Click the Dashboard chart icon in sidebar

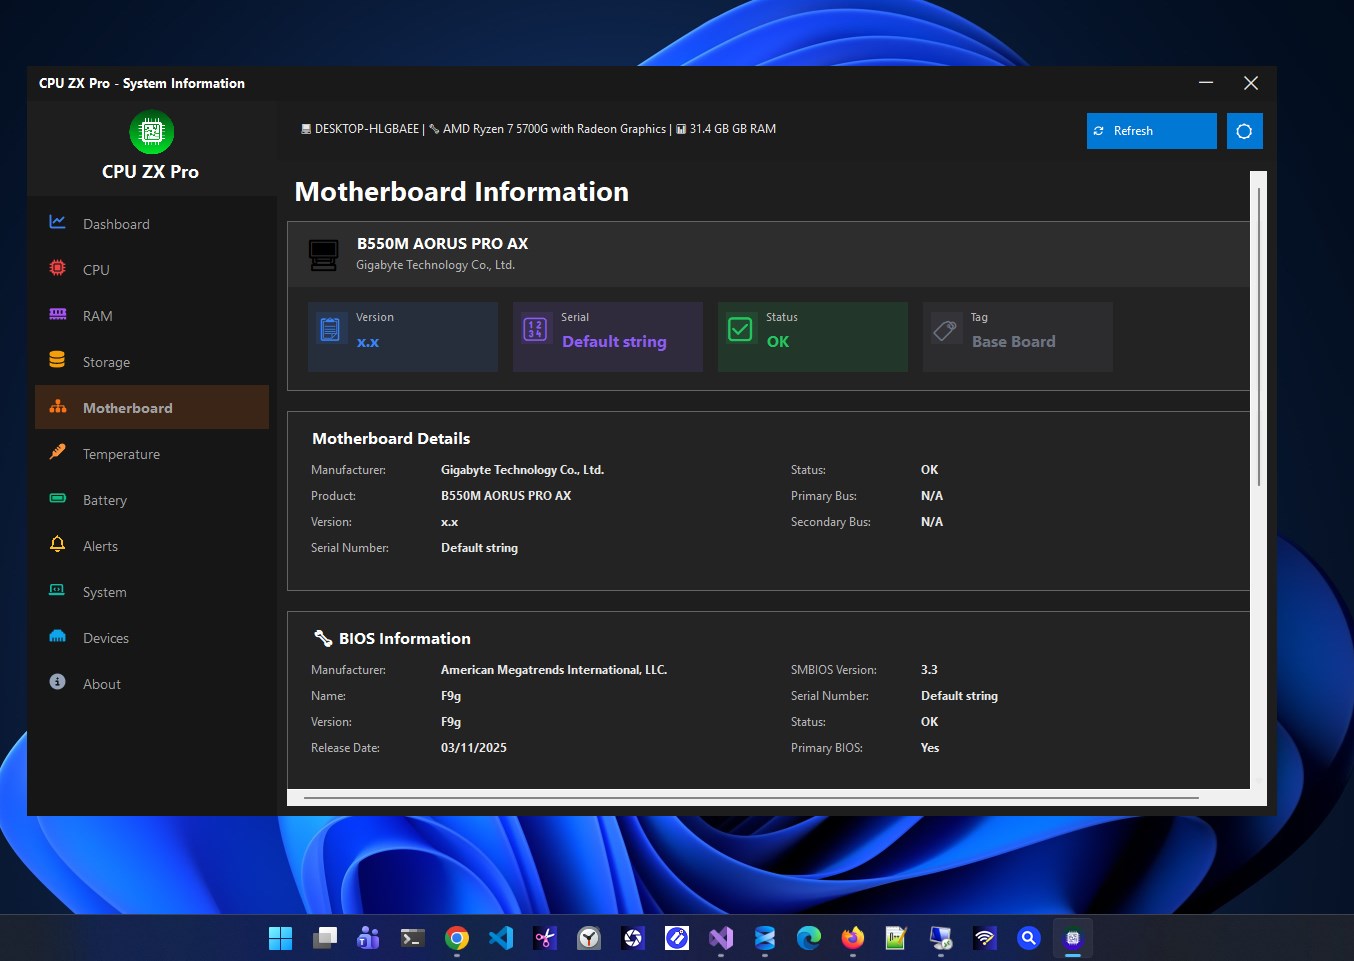(x=58, y=222)
